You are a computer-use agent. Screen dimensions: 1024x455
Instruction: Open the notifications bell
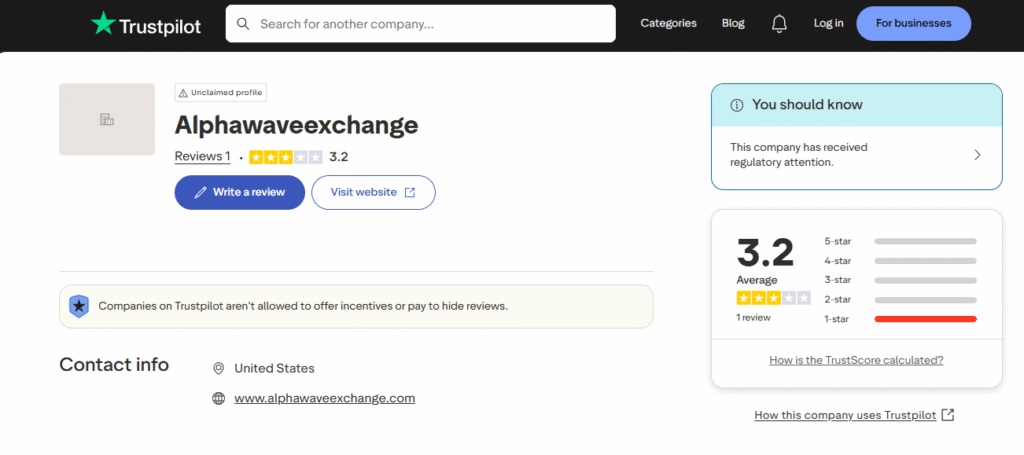click(779, 23)
